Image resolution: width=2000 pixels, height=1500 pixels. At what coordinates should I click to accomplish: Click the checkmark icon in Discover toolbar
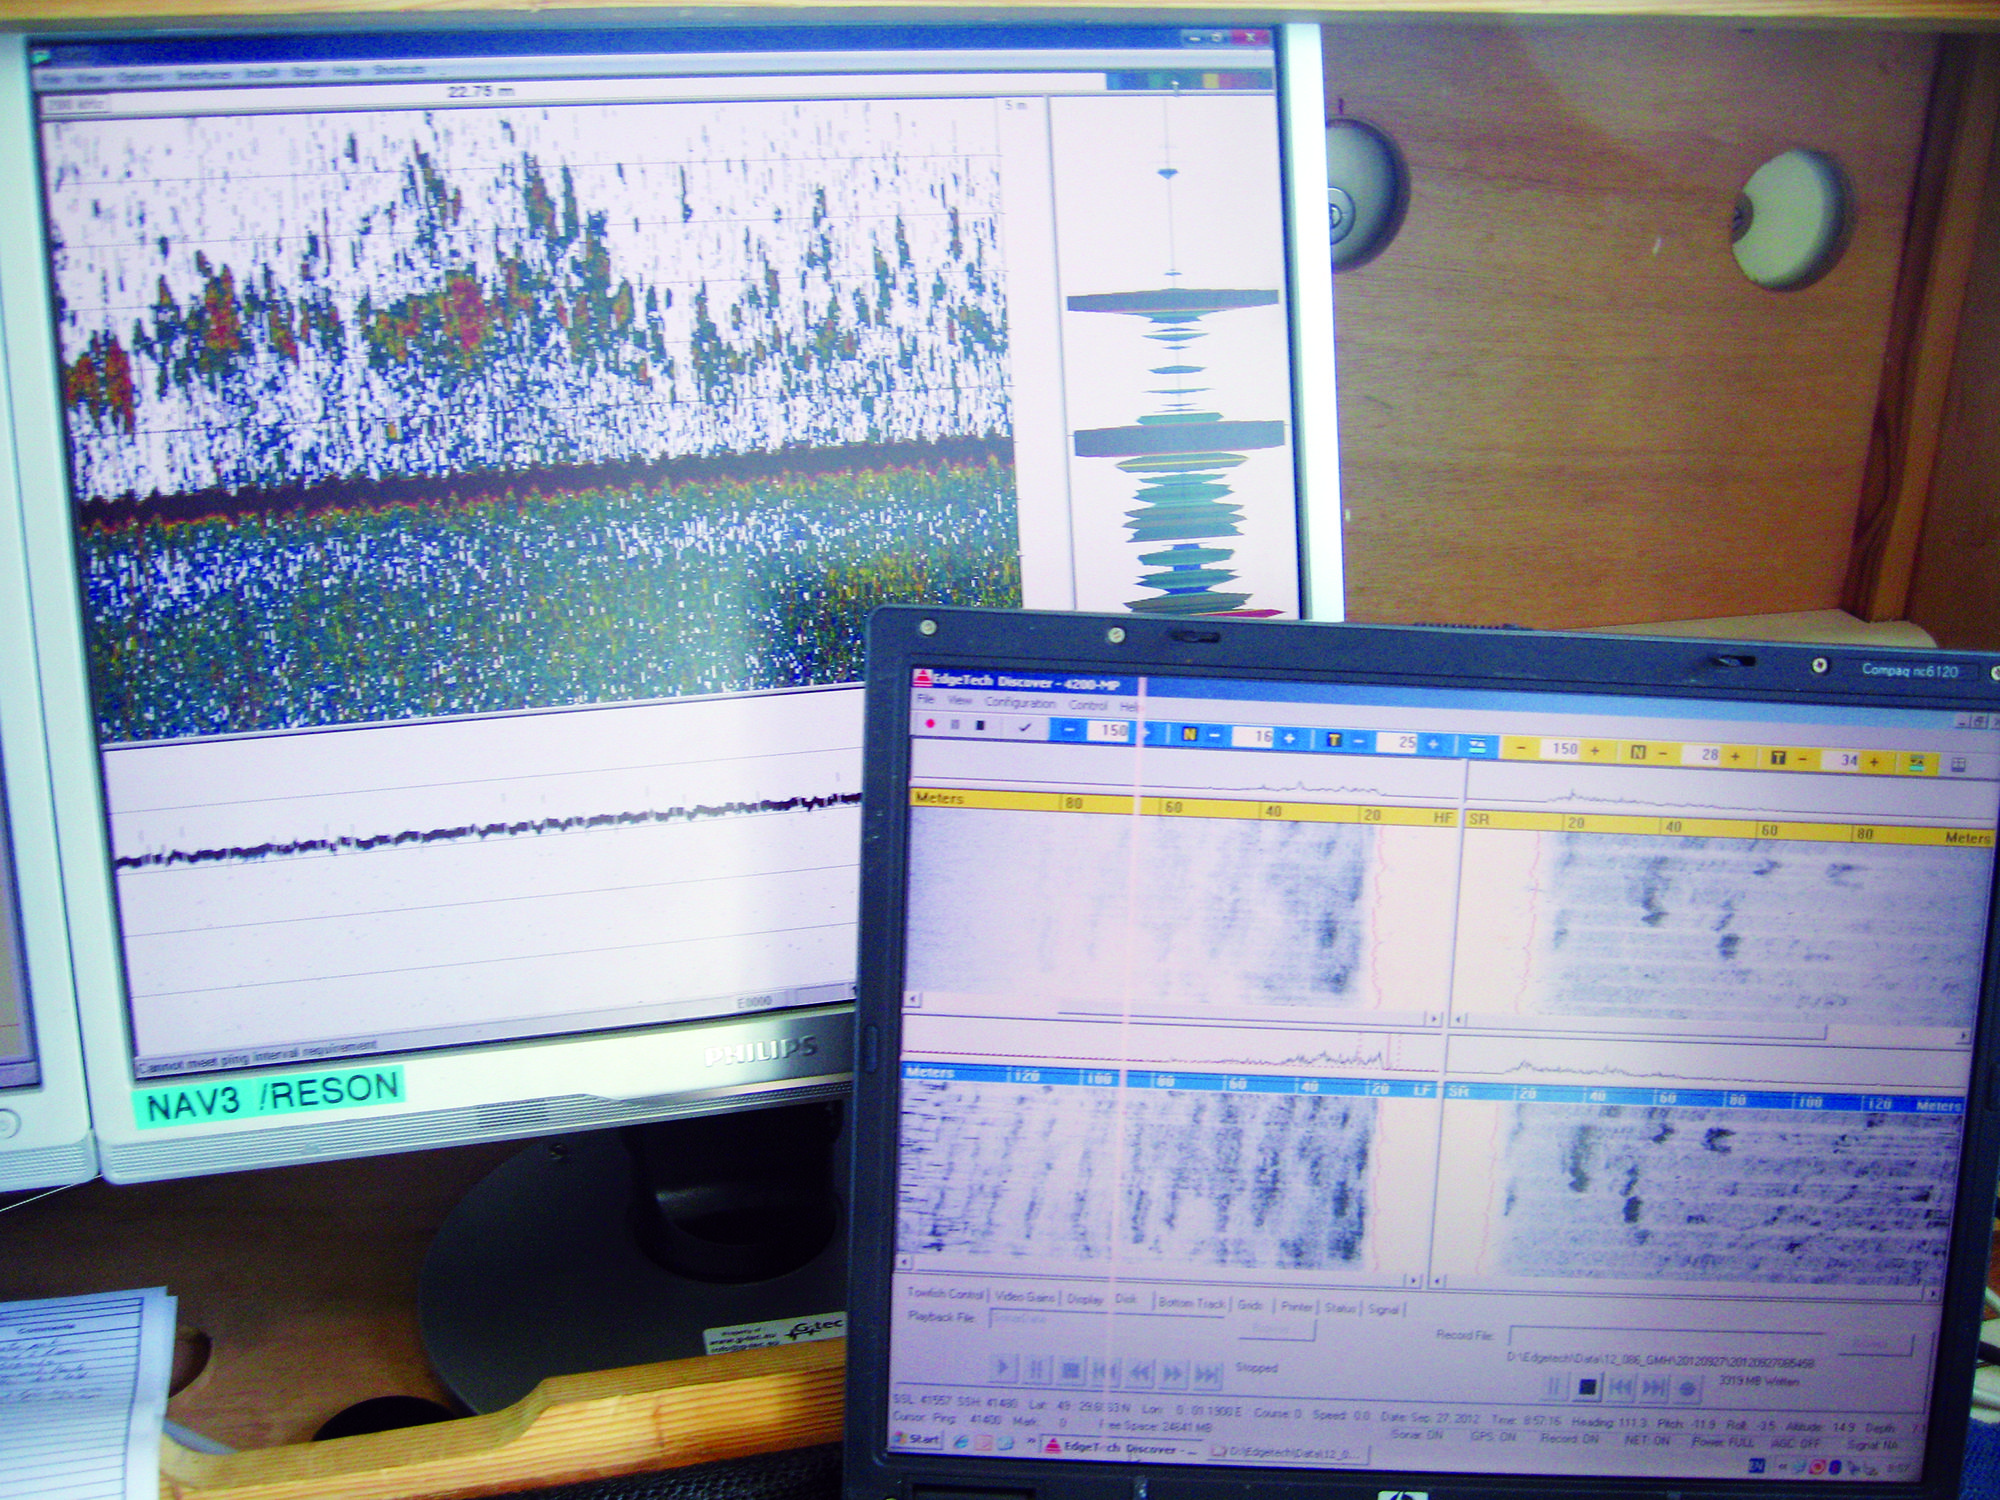pos(1024,728)
